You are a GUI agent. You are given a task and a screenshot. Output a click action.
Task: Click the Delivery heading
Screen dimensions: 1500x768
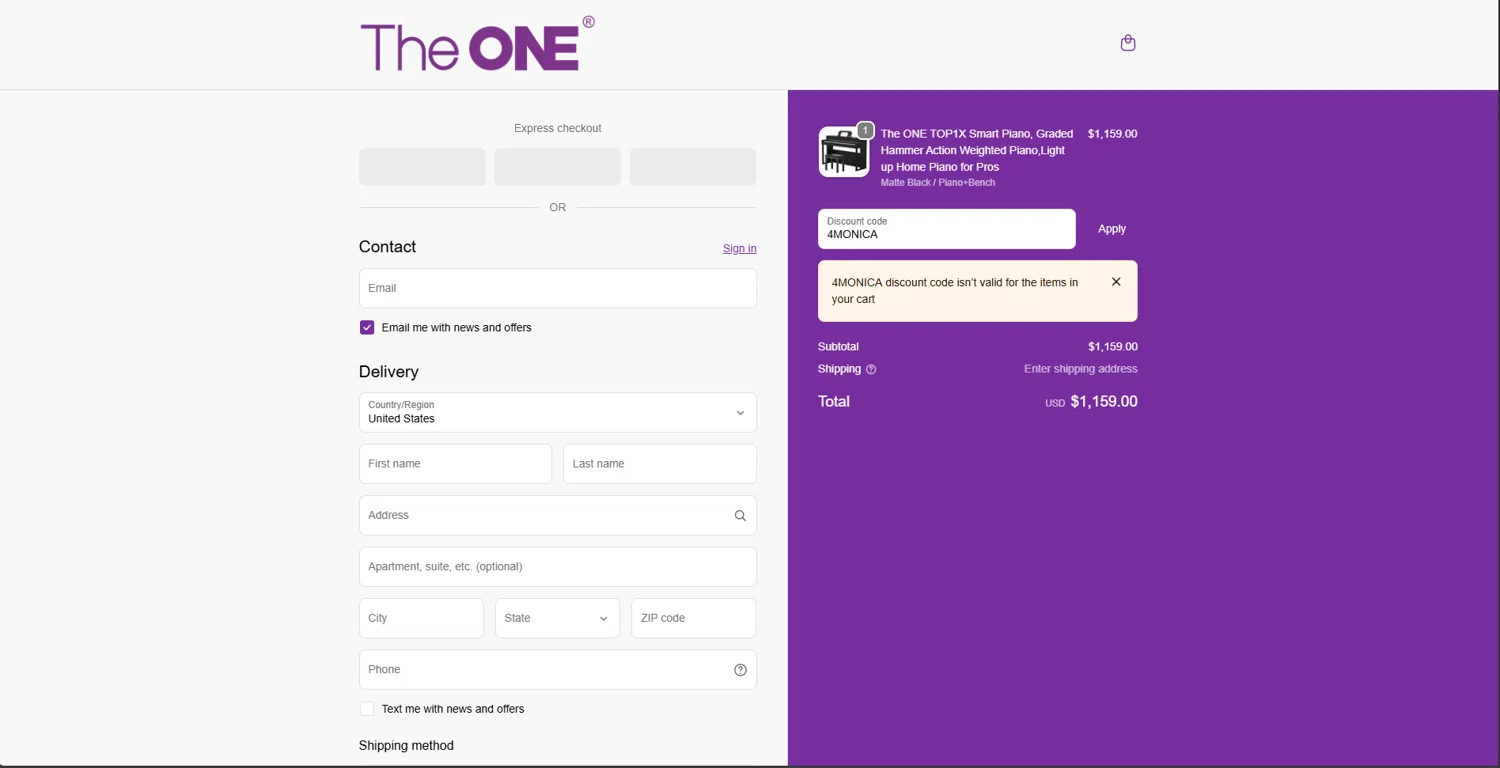tap(389, 372)
